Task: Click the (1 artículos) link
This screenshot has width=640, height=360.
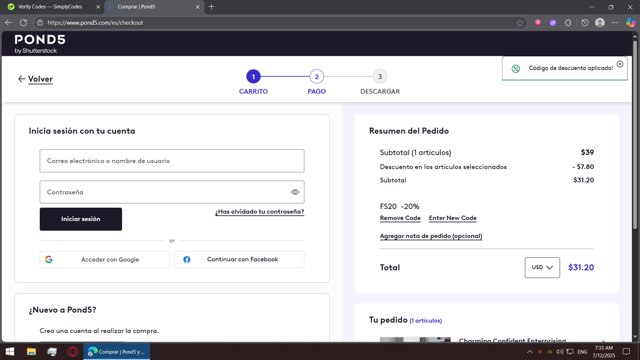Action: pos(426,321)
